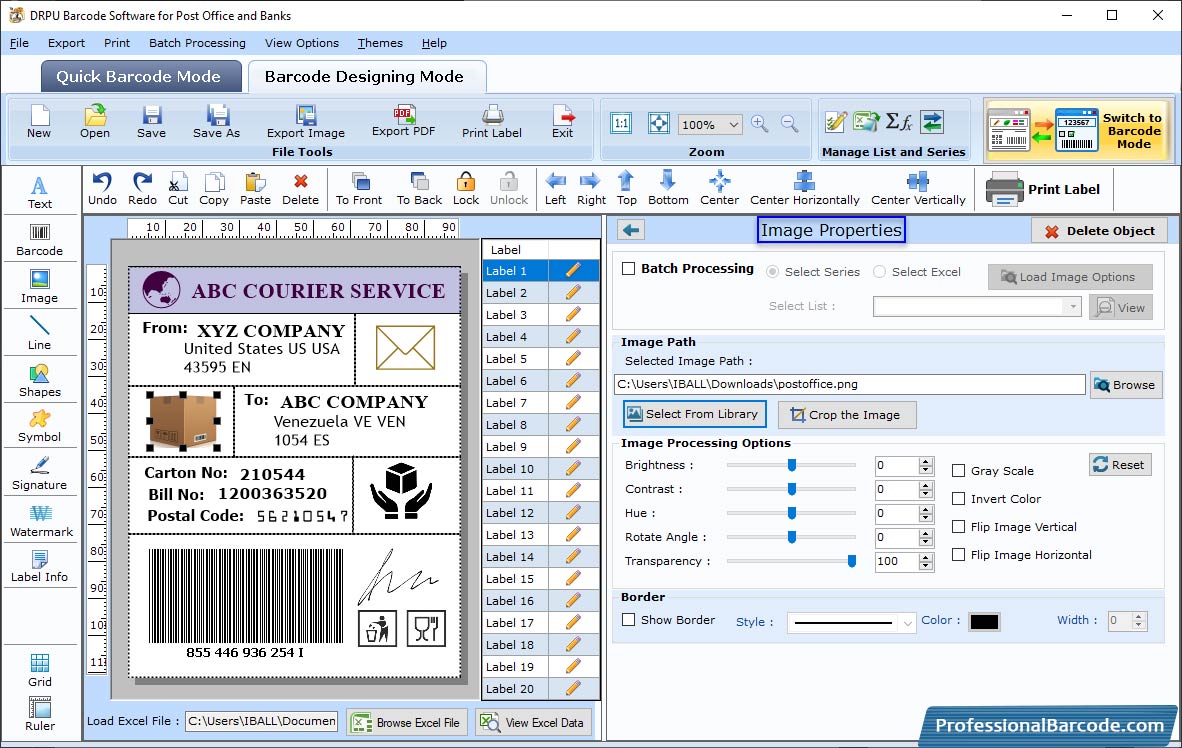Select the Line drawing tool
This screenshot has height=748, width=1182.
click(x=39, y=333)
